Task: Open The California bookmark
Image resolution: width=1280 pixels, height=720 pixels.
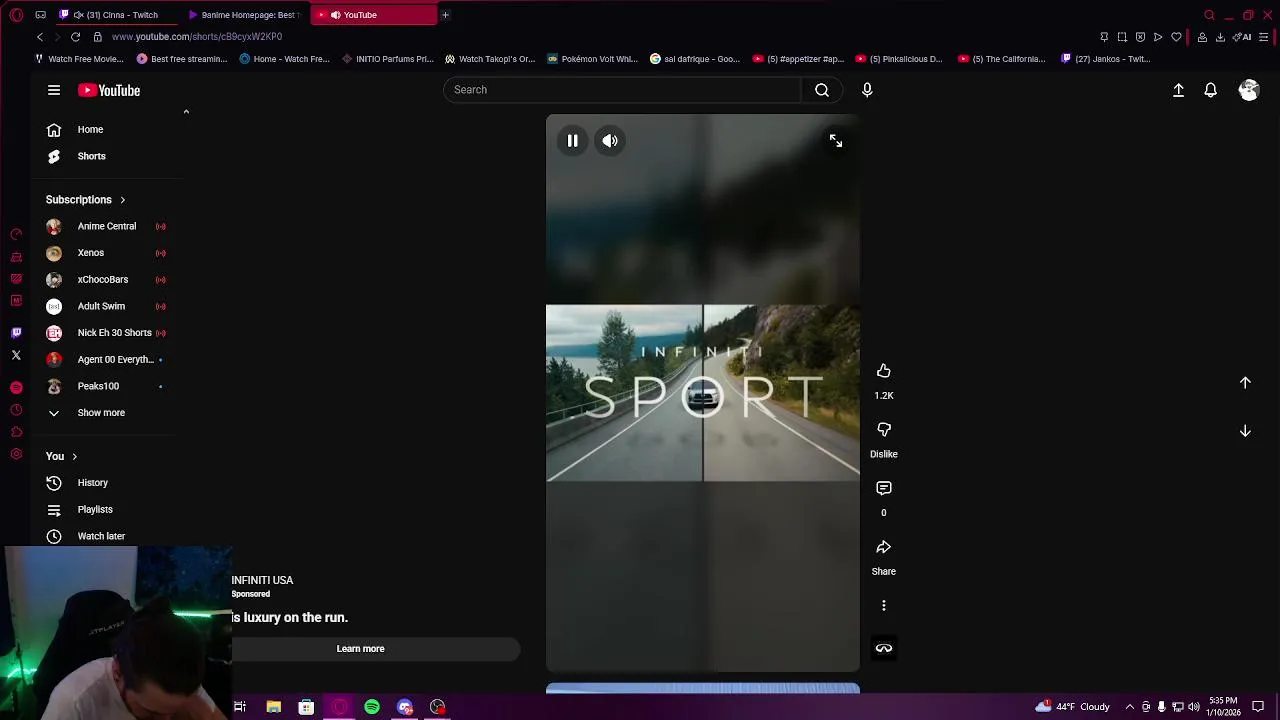Action: click(x=1002, y=59)
